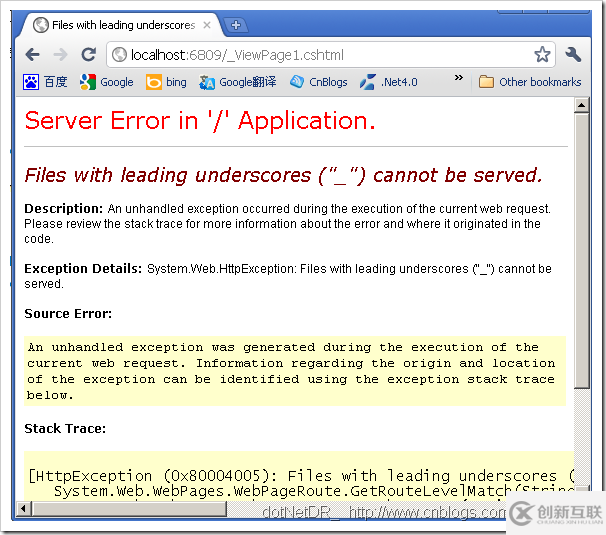Open the wrench settings menu
606x535 pixels.
pos(573,55)
